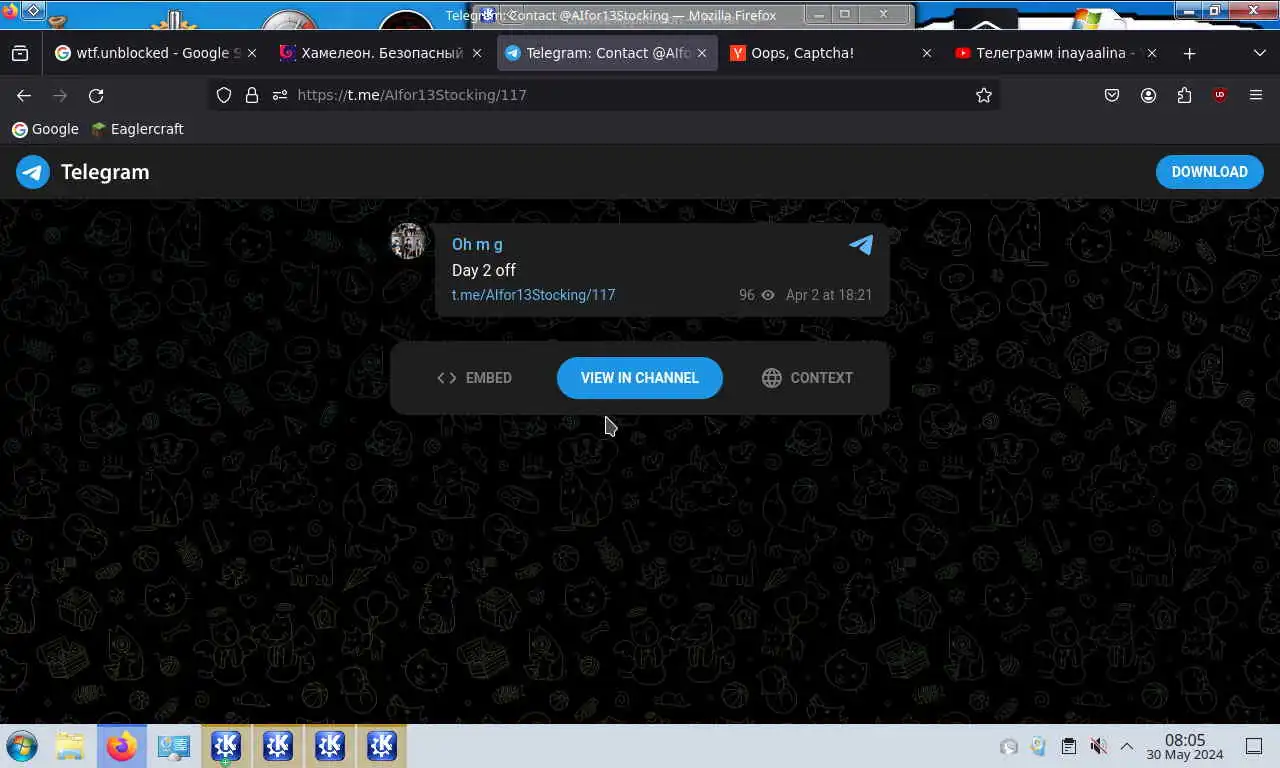Viewport: 1280px width, 768px height.
Task: Open the Eaglercraft bookmark
Action: (x=137, y=129)
